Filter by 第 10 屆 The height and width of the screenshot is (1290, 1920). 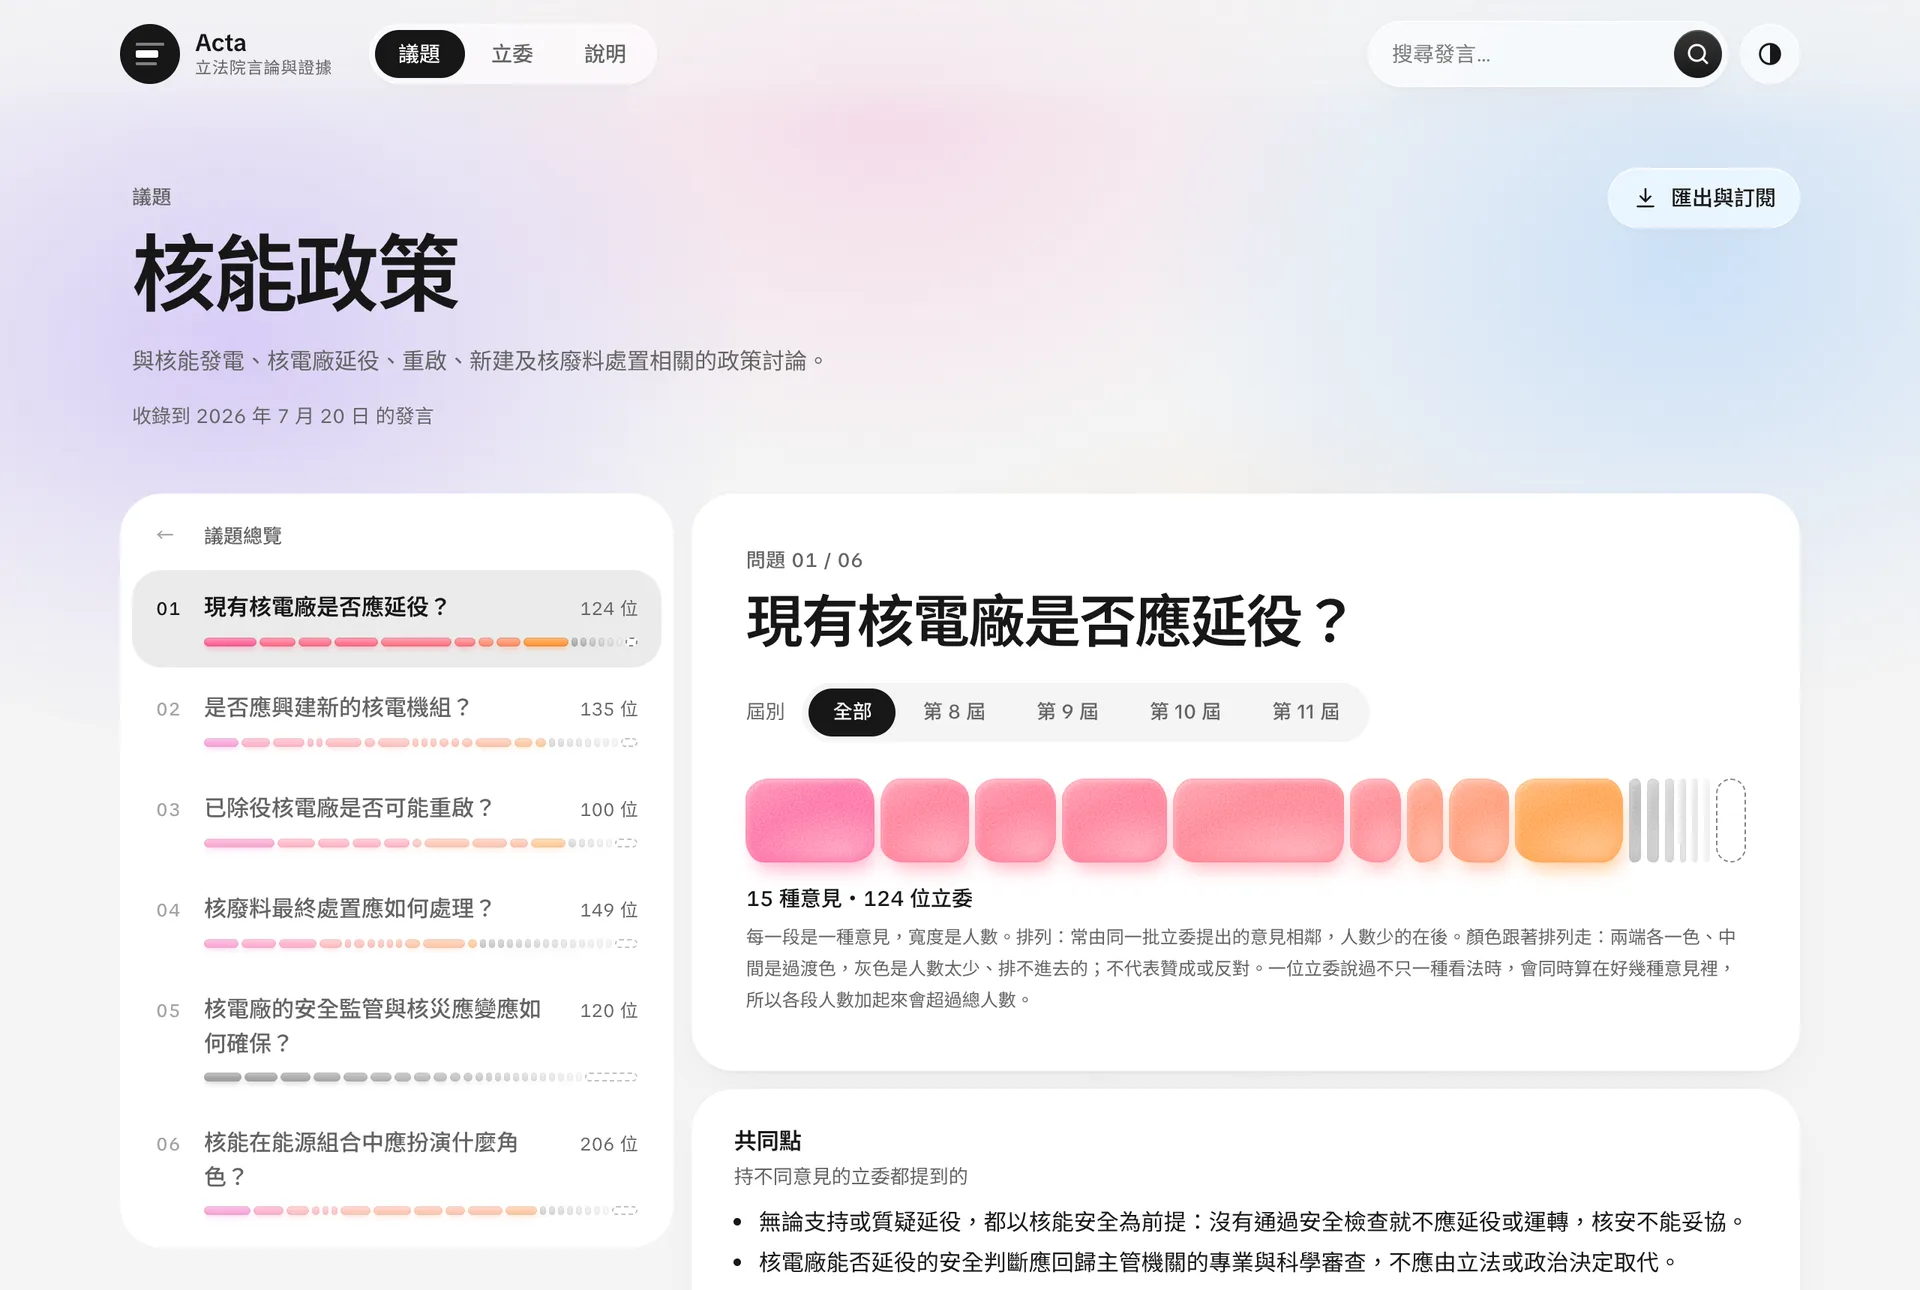[x=1185, y=712]
